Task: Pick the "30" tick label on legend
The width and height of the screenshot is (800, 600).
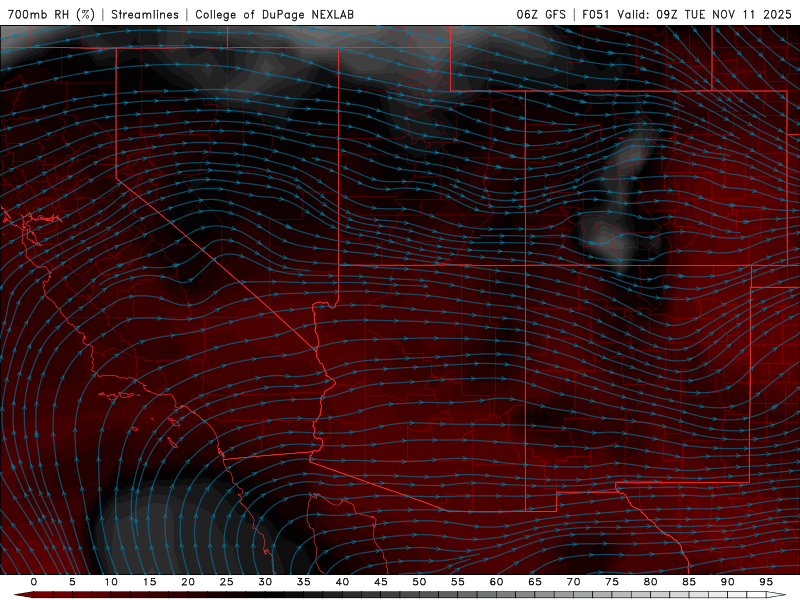Action: pos(265,582)
